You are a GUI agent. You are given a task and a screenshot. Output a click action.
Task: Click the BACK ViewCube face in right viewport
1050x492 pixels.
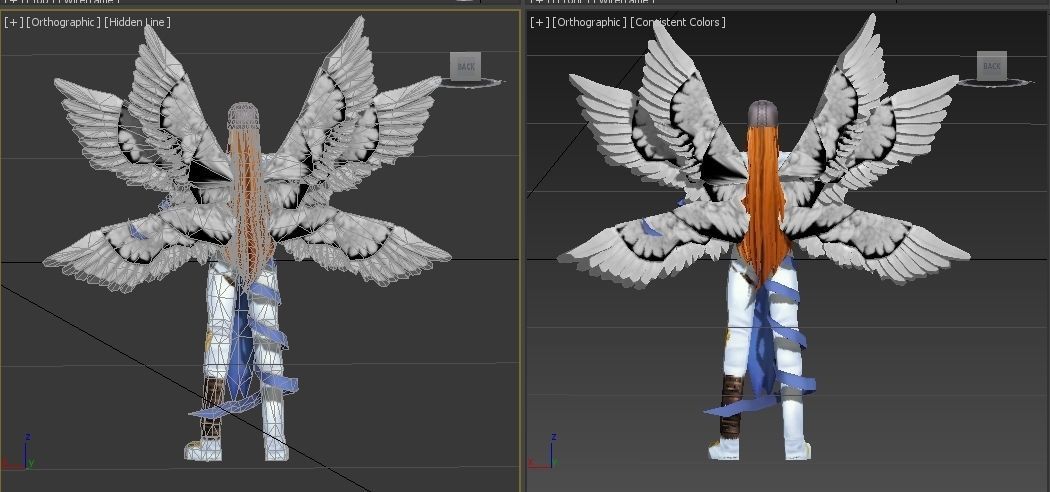coord(992,66)
